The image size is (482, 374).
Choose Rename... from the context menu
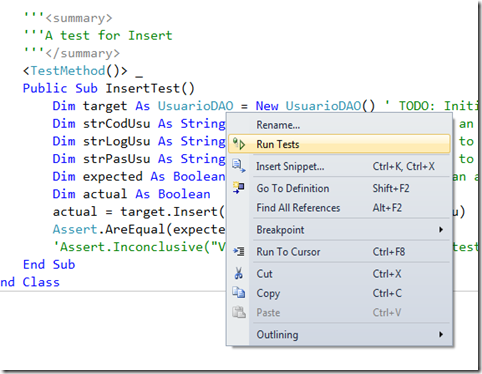[x=339, y=125]
